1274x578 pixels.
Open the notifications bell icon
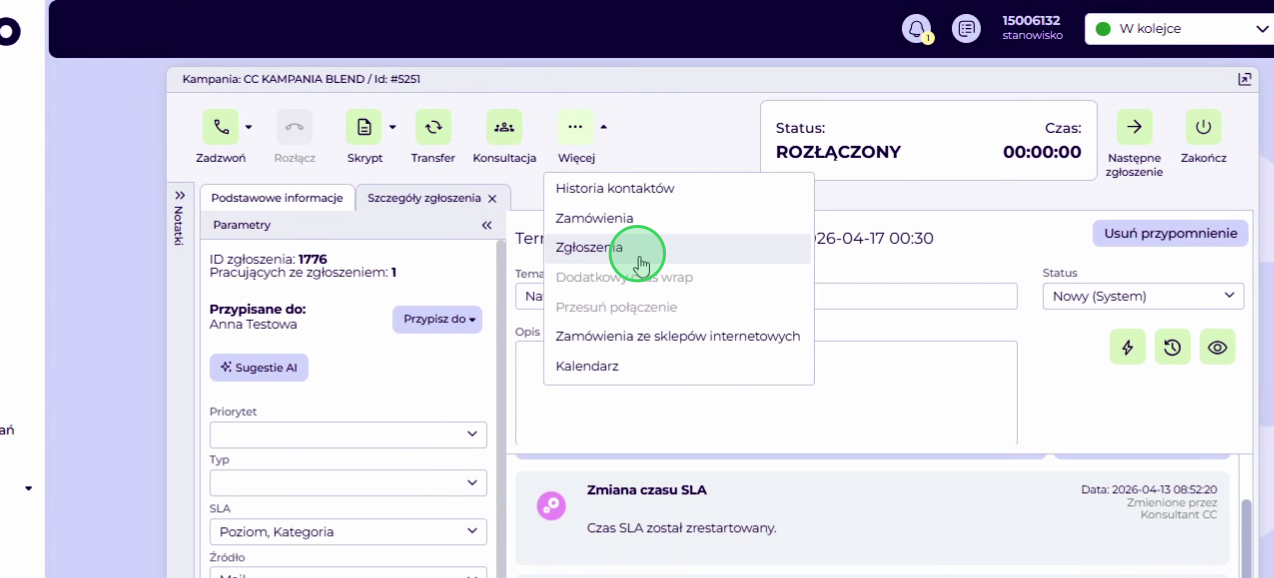(916, 29)
